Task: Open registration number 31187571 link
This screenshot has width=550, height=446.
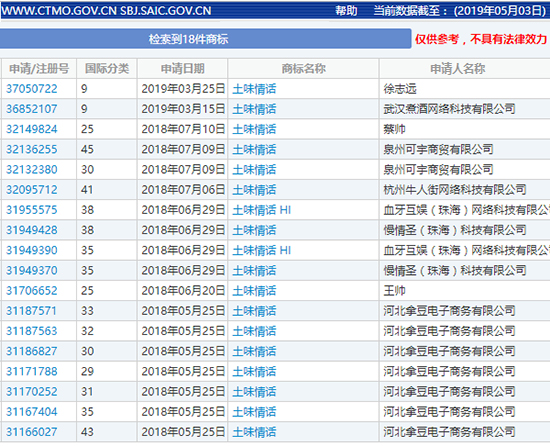Action: pyautogui.click(x=32, y=311)
